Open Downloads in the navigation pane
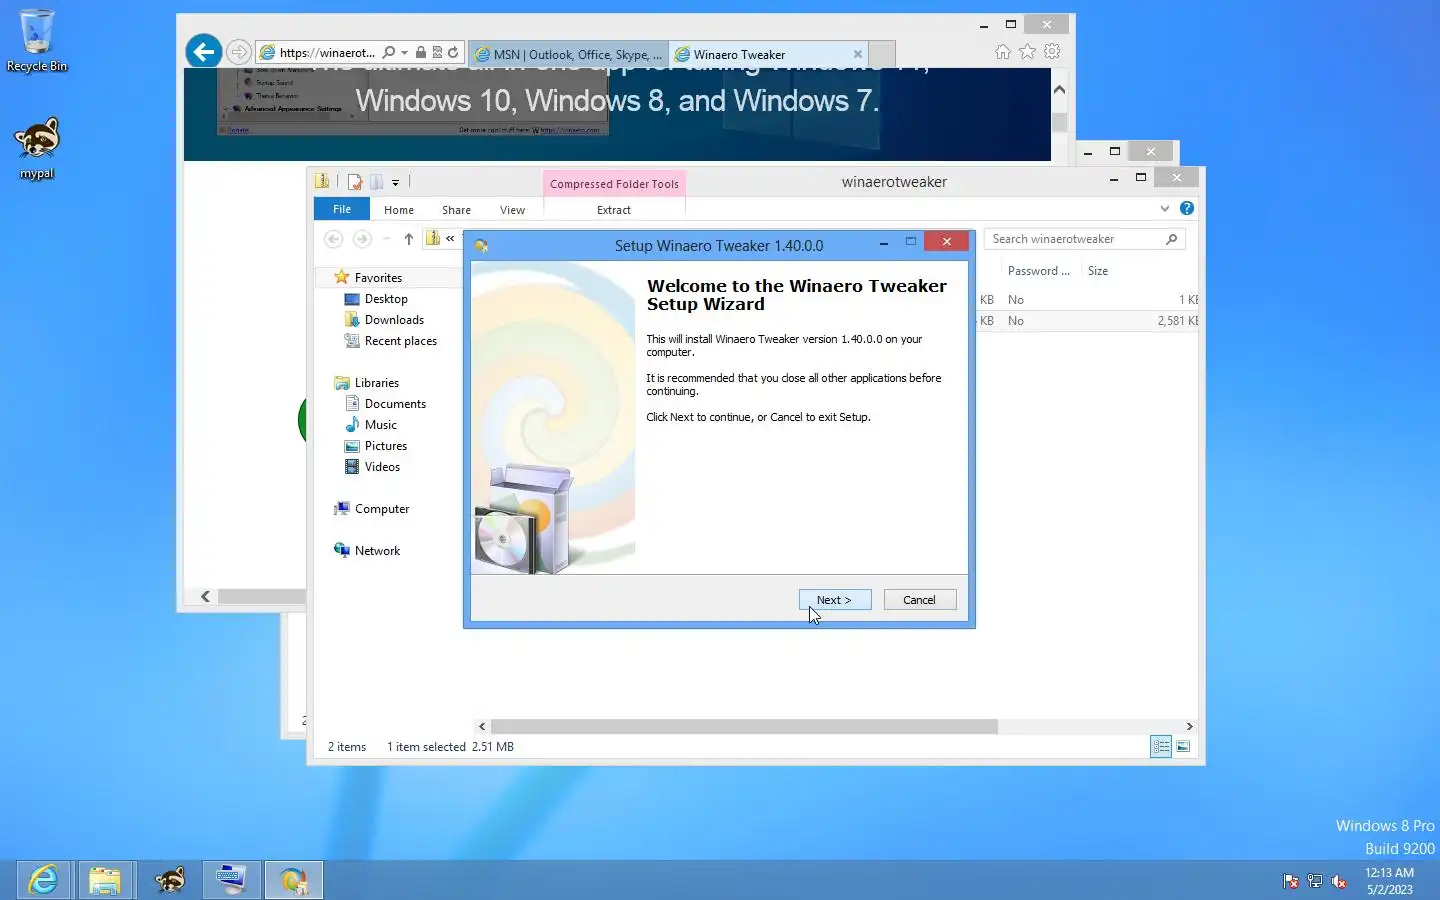1440x900 pixels. click(x=394, y=320)
